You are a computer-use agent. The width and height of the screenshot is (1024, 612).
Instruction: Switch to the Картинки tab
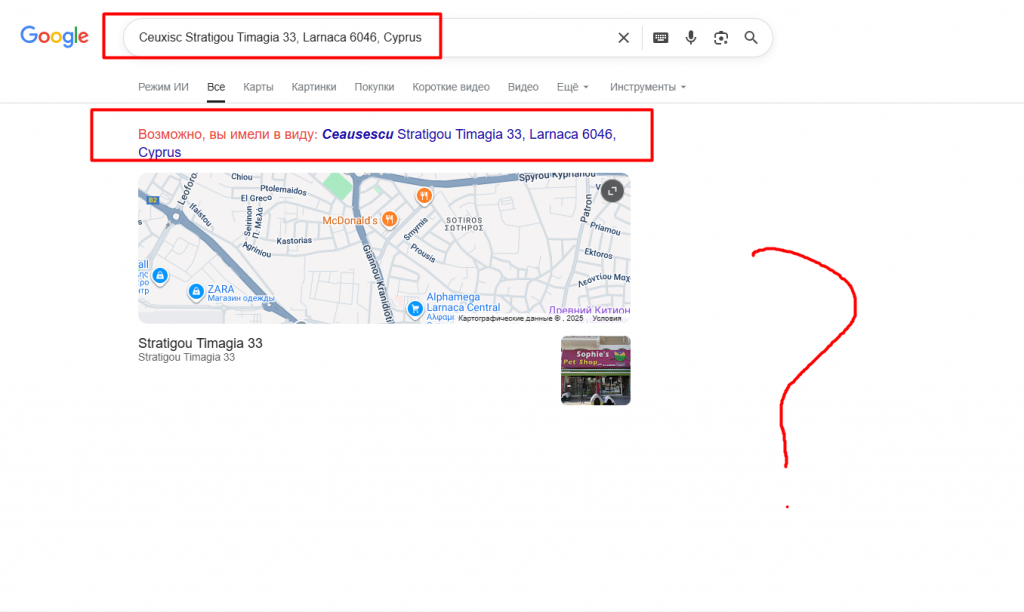click(314, 87)
